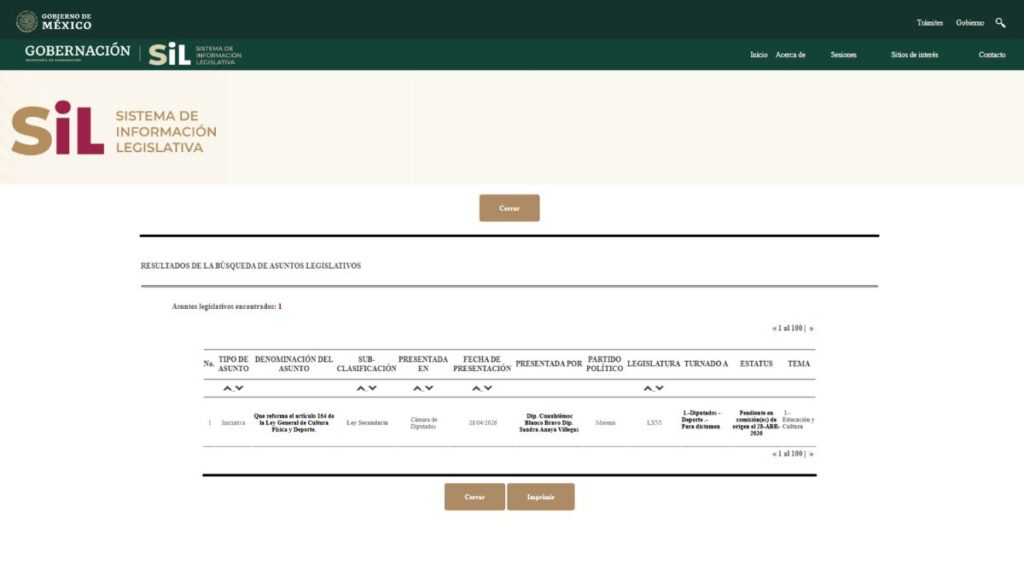
Task: Sort Sub-Clasificación descending arrow
Action: pos(372,389)
